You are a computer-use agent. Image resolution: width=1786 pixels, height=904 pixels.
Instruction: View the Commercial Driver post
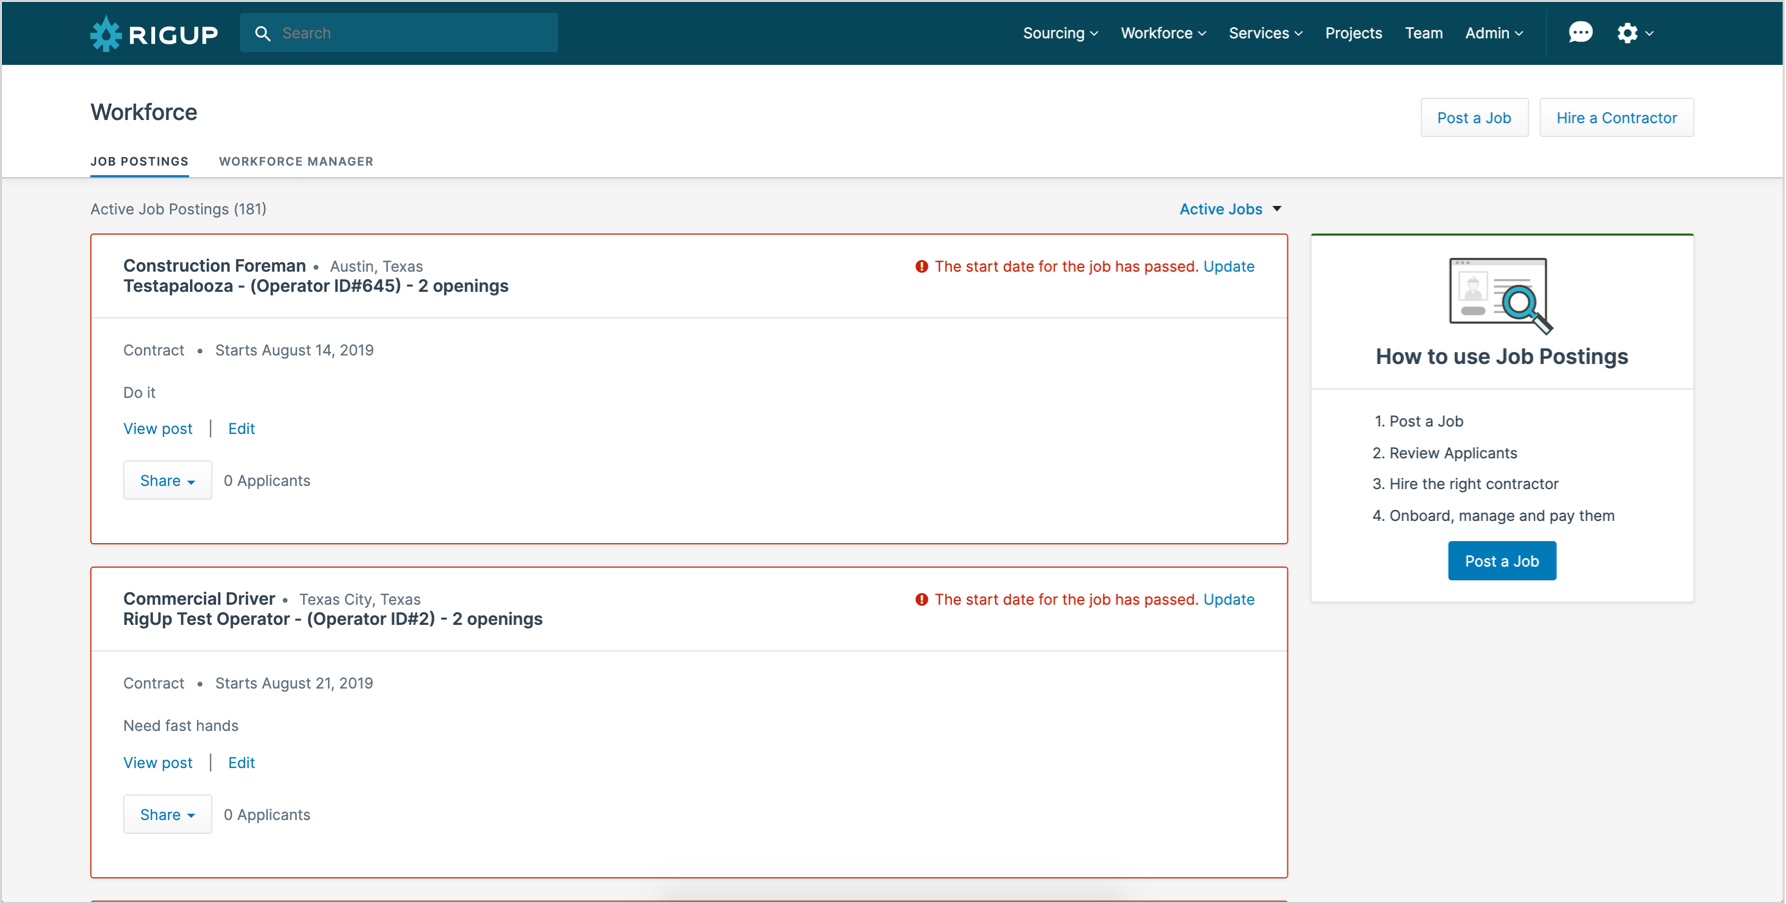[x=158, y=762]
